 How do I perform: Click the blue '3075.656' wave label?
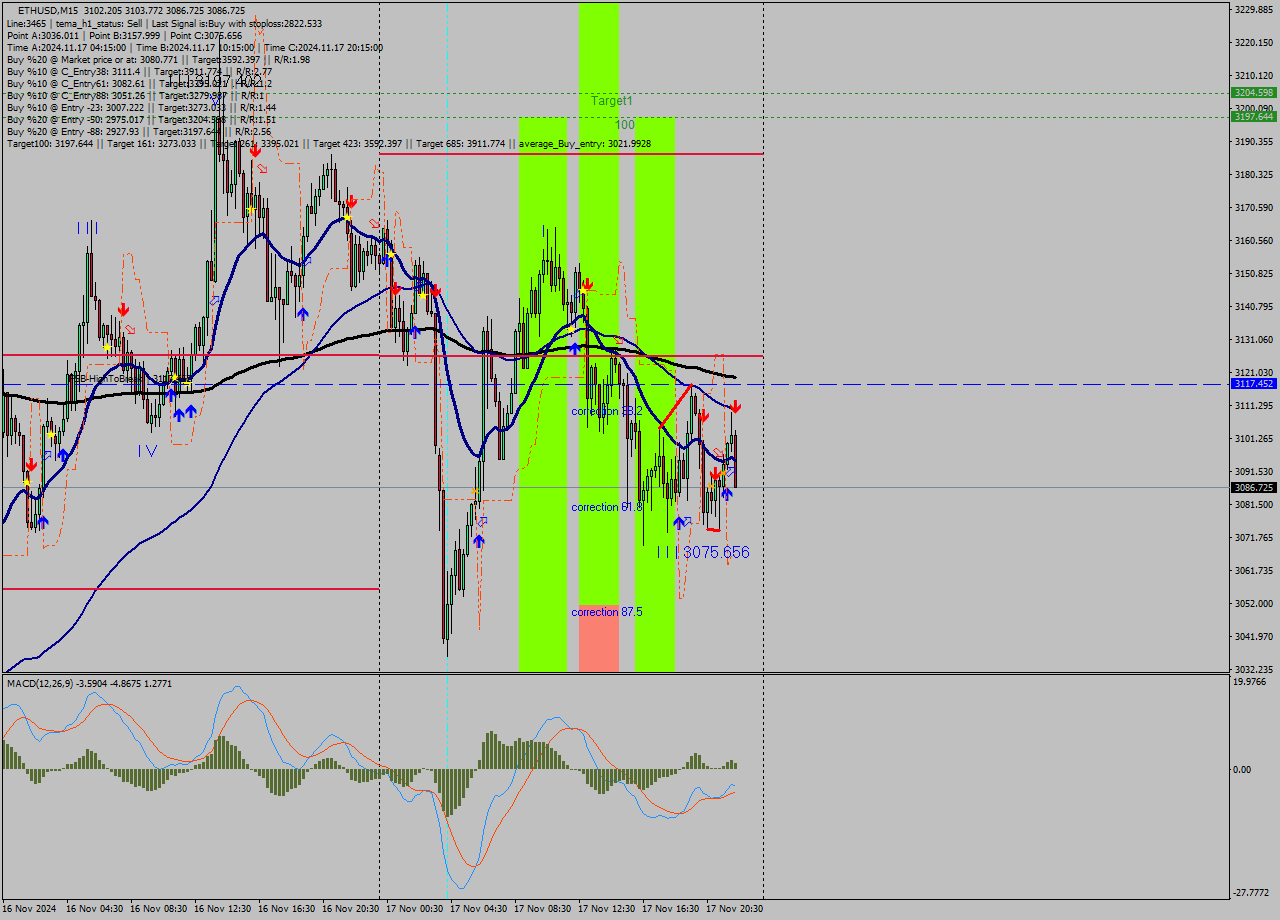tap(716, 552)
